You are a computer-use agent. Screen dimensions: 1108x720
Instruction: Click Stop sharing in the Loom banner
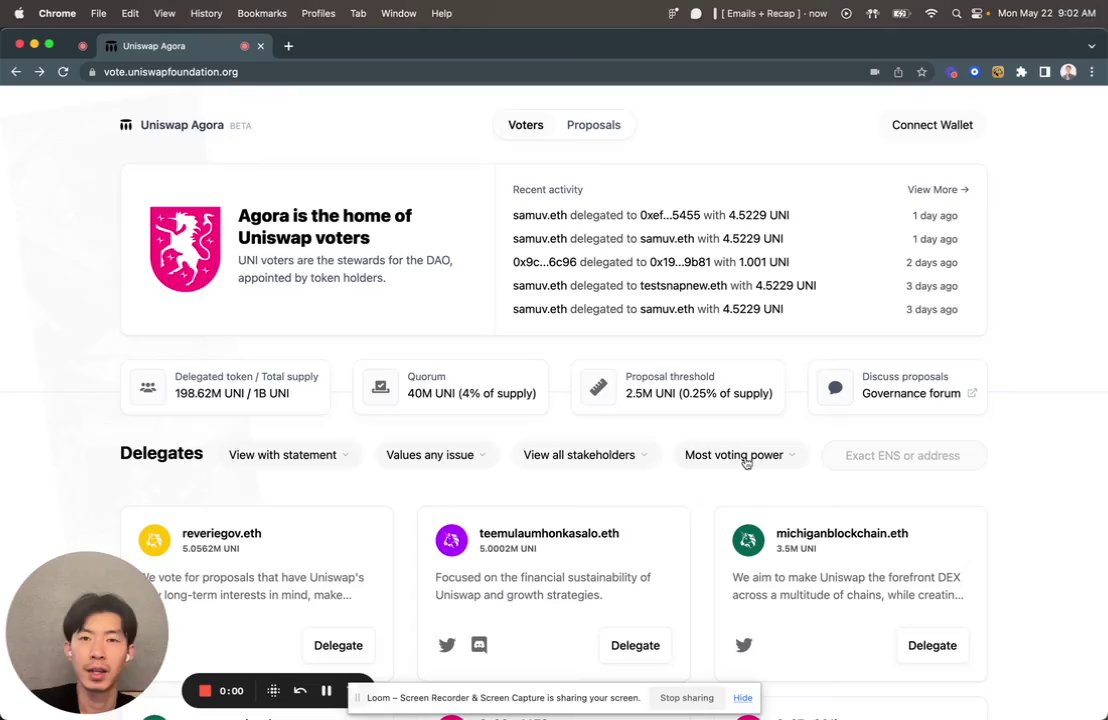(687, 698)
